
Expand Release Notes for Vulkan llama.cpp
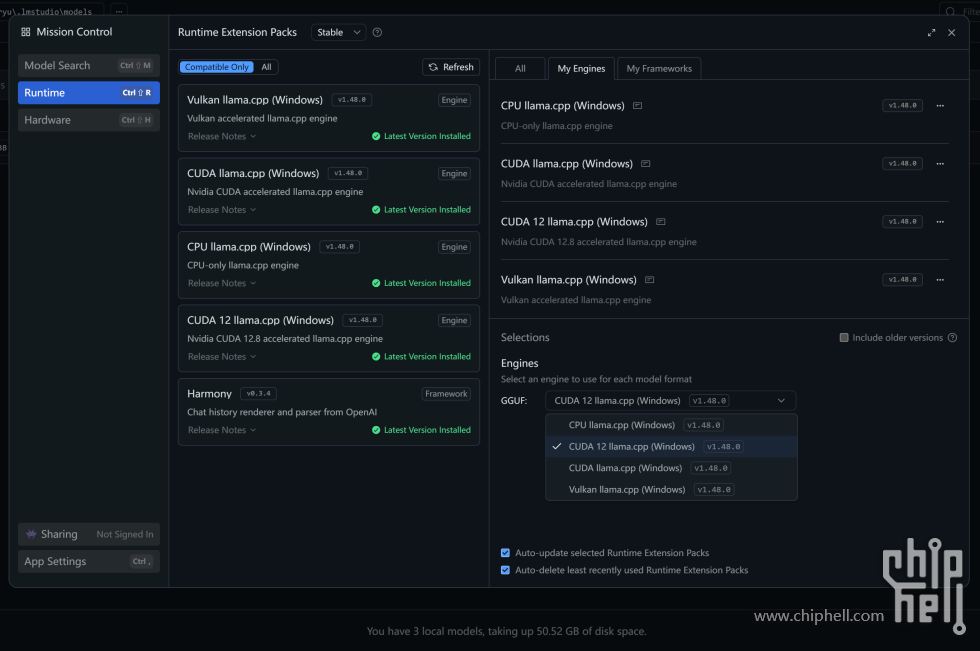point(222,136)
